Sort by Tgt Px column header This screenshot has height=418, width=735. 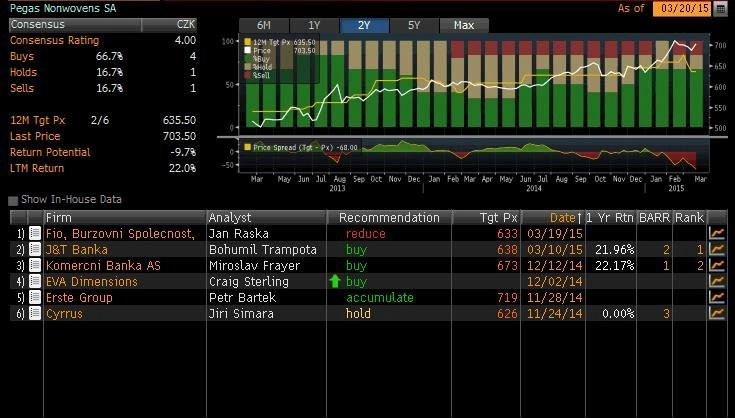tap(486, 217)
